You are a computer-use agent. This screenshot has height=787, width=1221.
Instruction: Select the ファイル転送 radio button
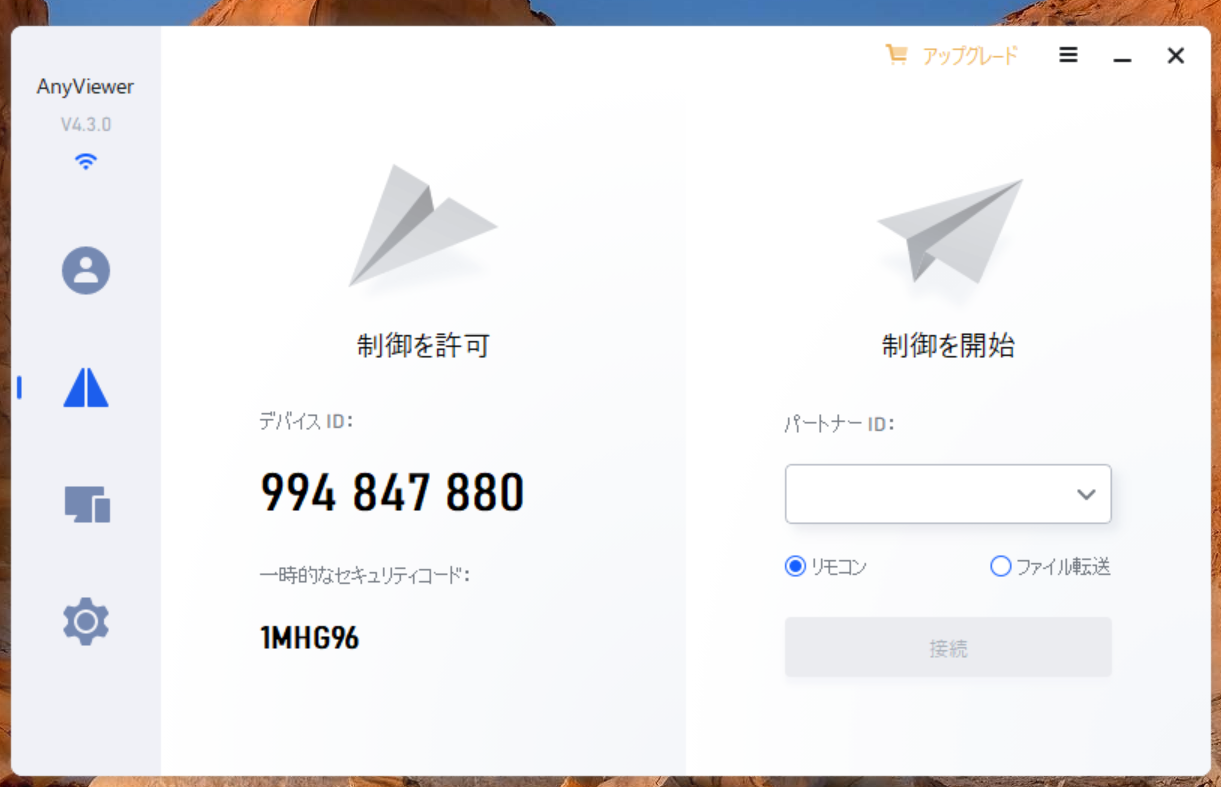[x=1000, y=567]
